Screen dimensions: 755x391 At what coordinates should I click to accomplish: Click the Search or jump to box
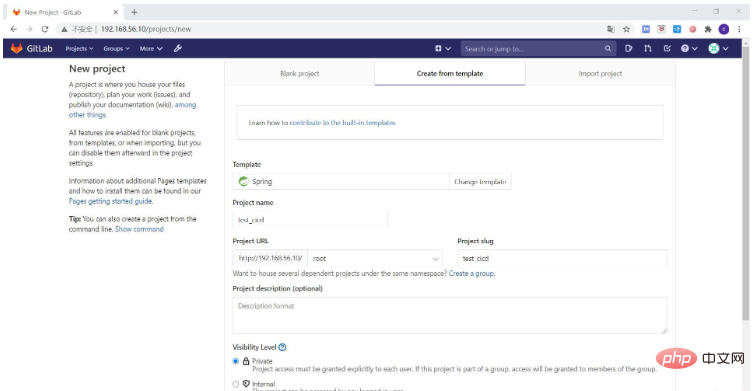pos(538,49)
